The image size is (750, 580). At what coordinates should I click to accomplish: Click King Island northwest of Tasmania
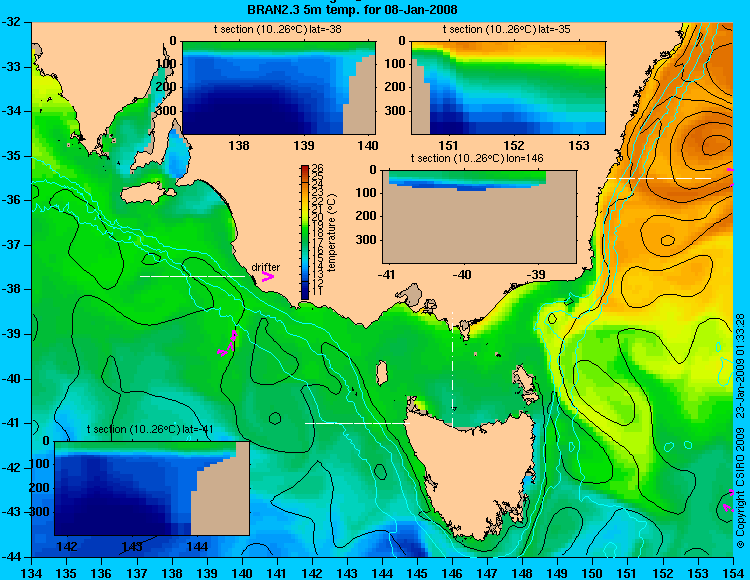pos(381,372)
